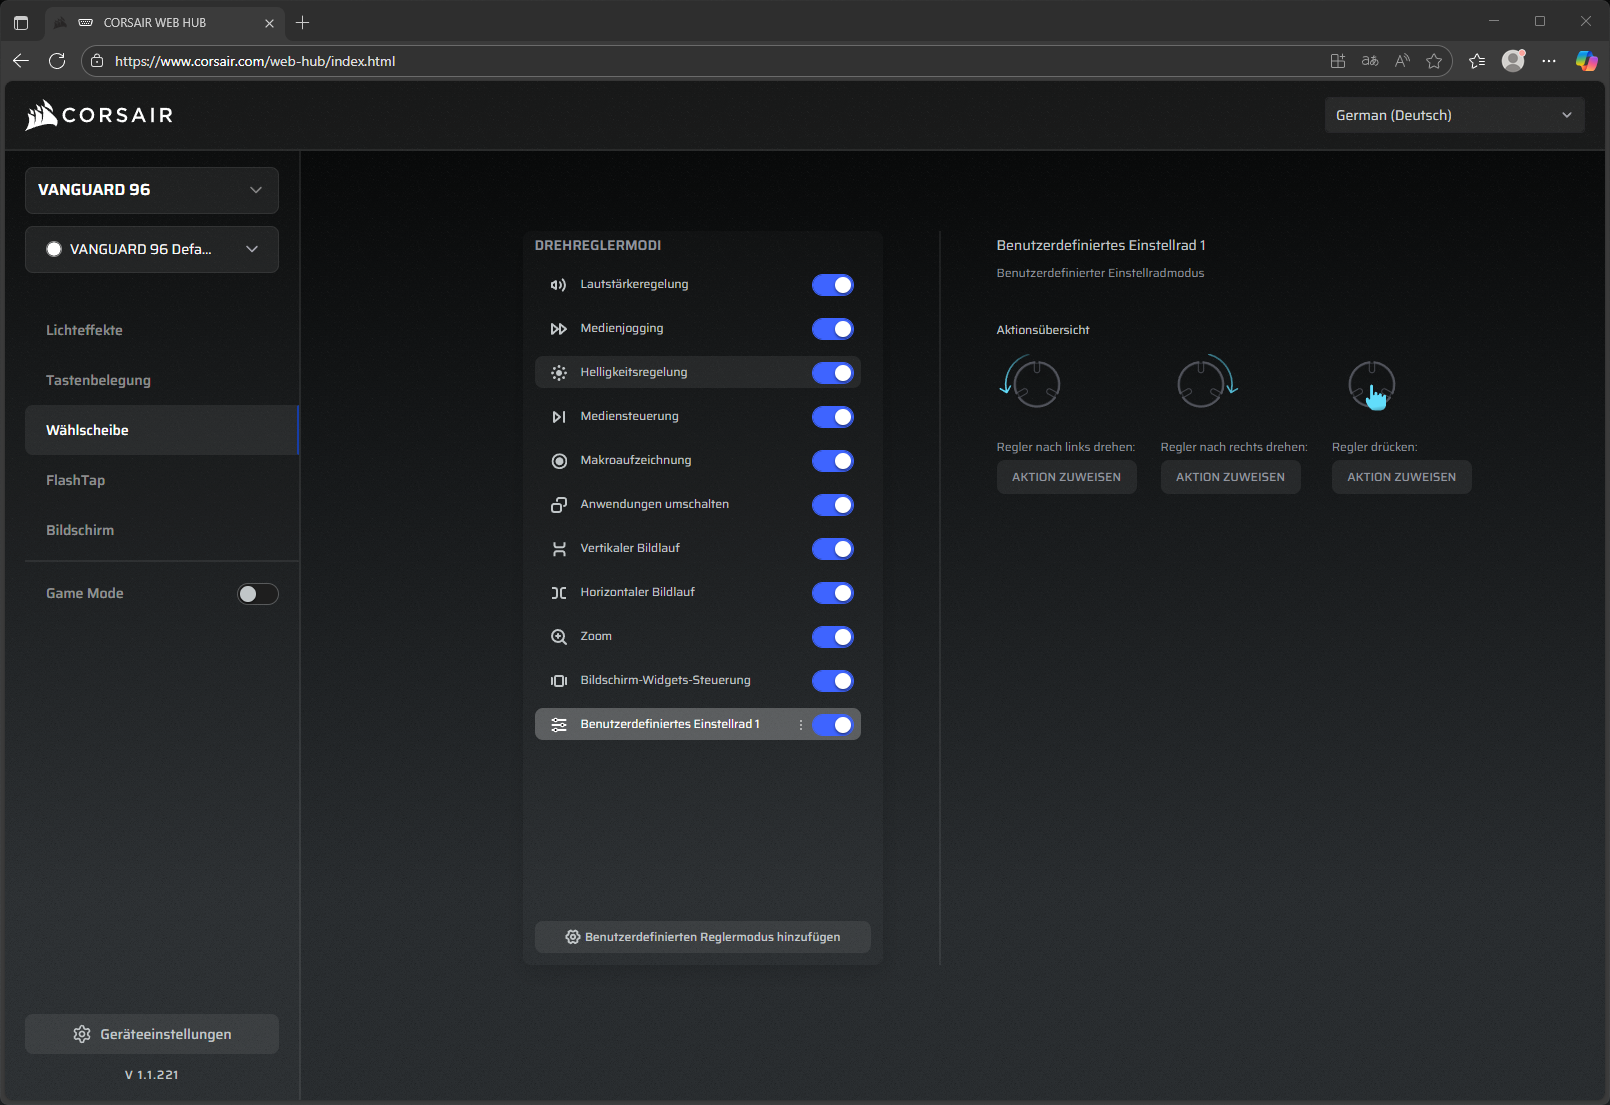Enable the Game Mode switch

click(257, 594)
